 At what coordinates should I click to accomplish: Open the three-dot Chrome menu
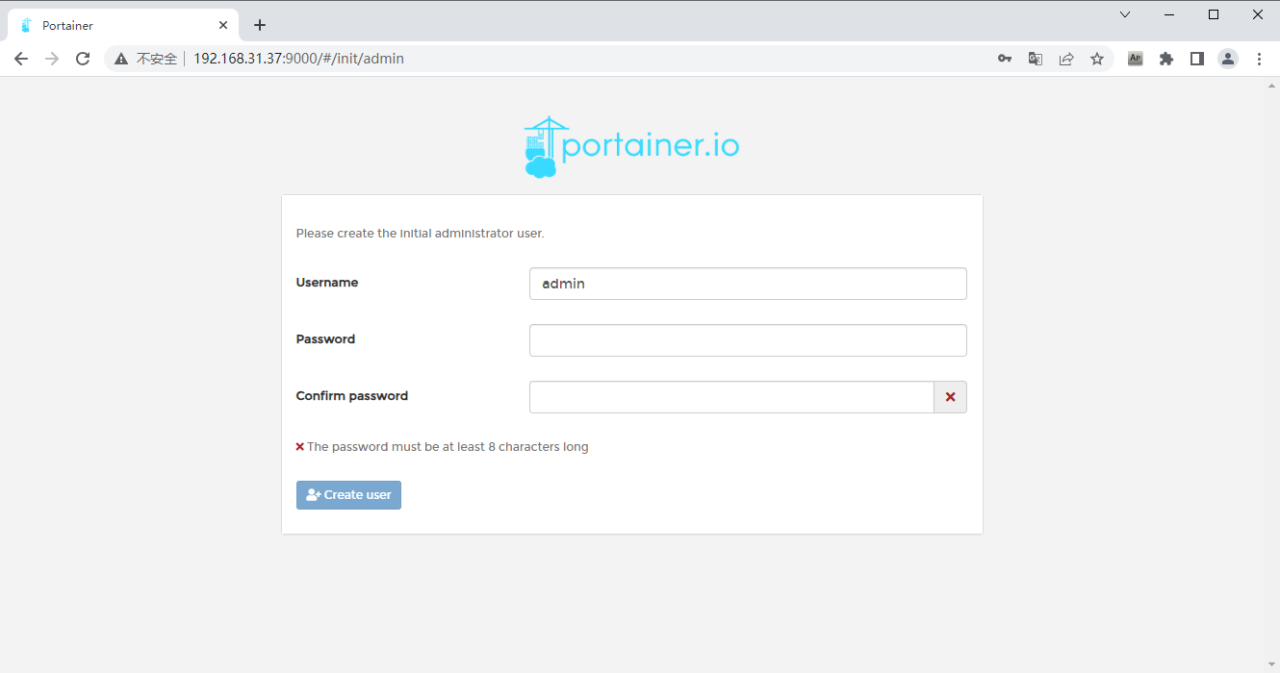1259,58
